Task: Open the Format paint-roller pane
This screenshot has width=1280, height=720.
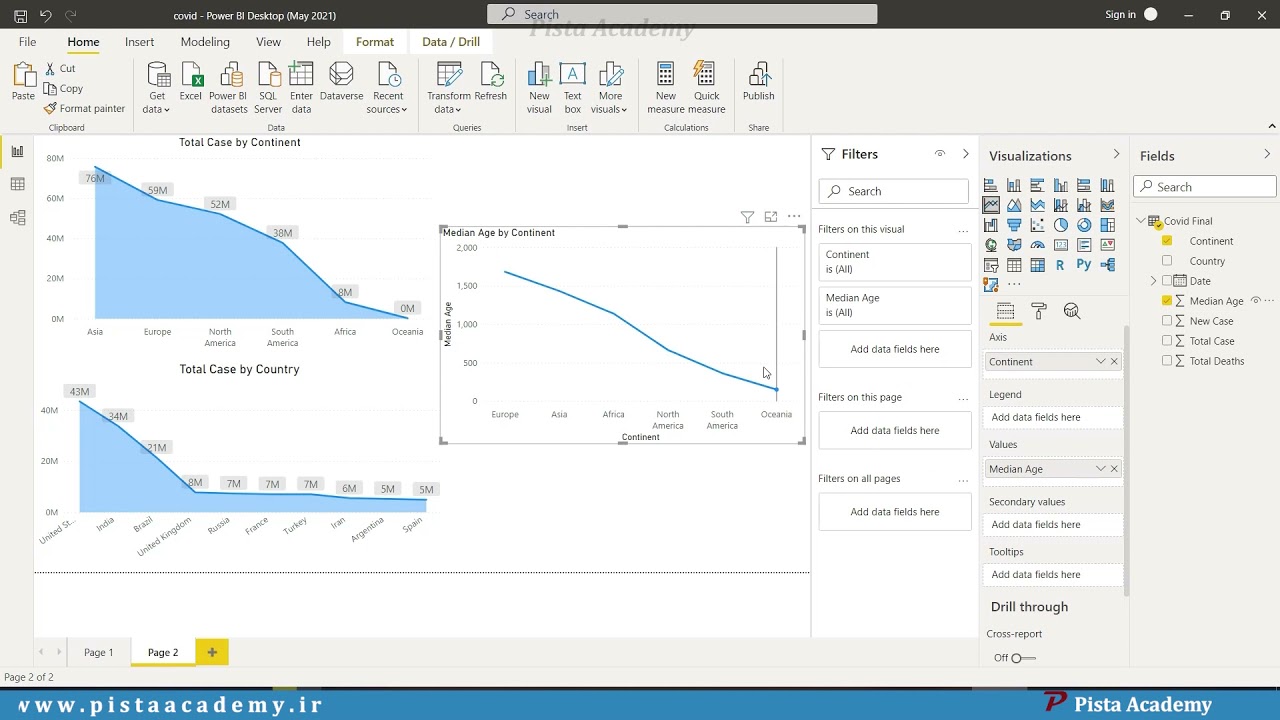Action: (x=1039, y=311)
